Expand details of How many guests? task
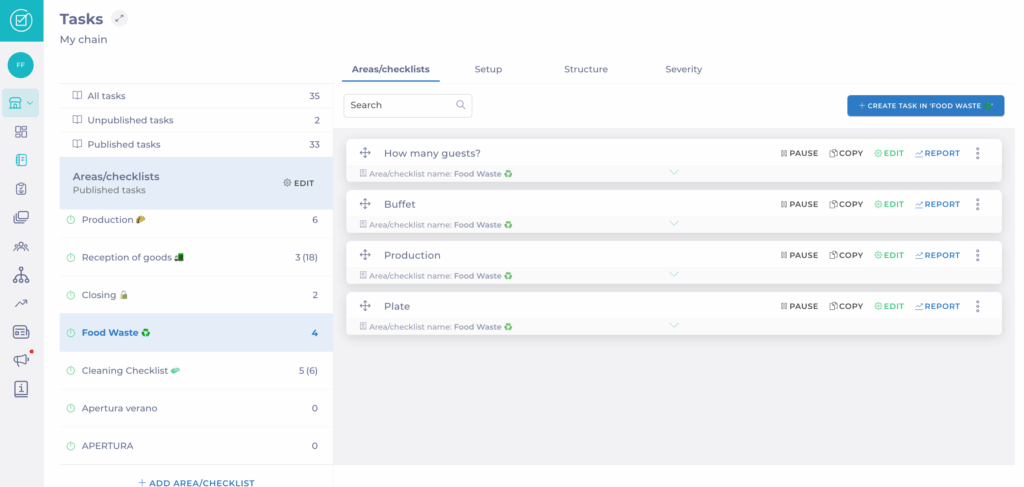 pos(673,172)
